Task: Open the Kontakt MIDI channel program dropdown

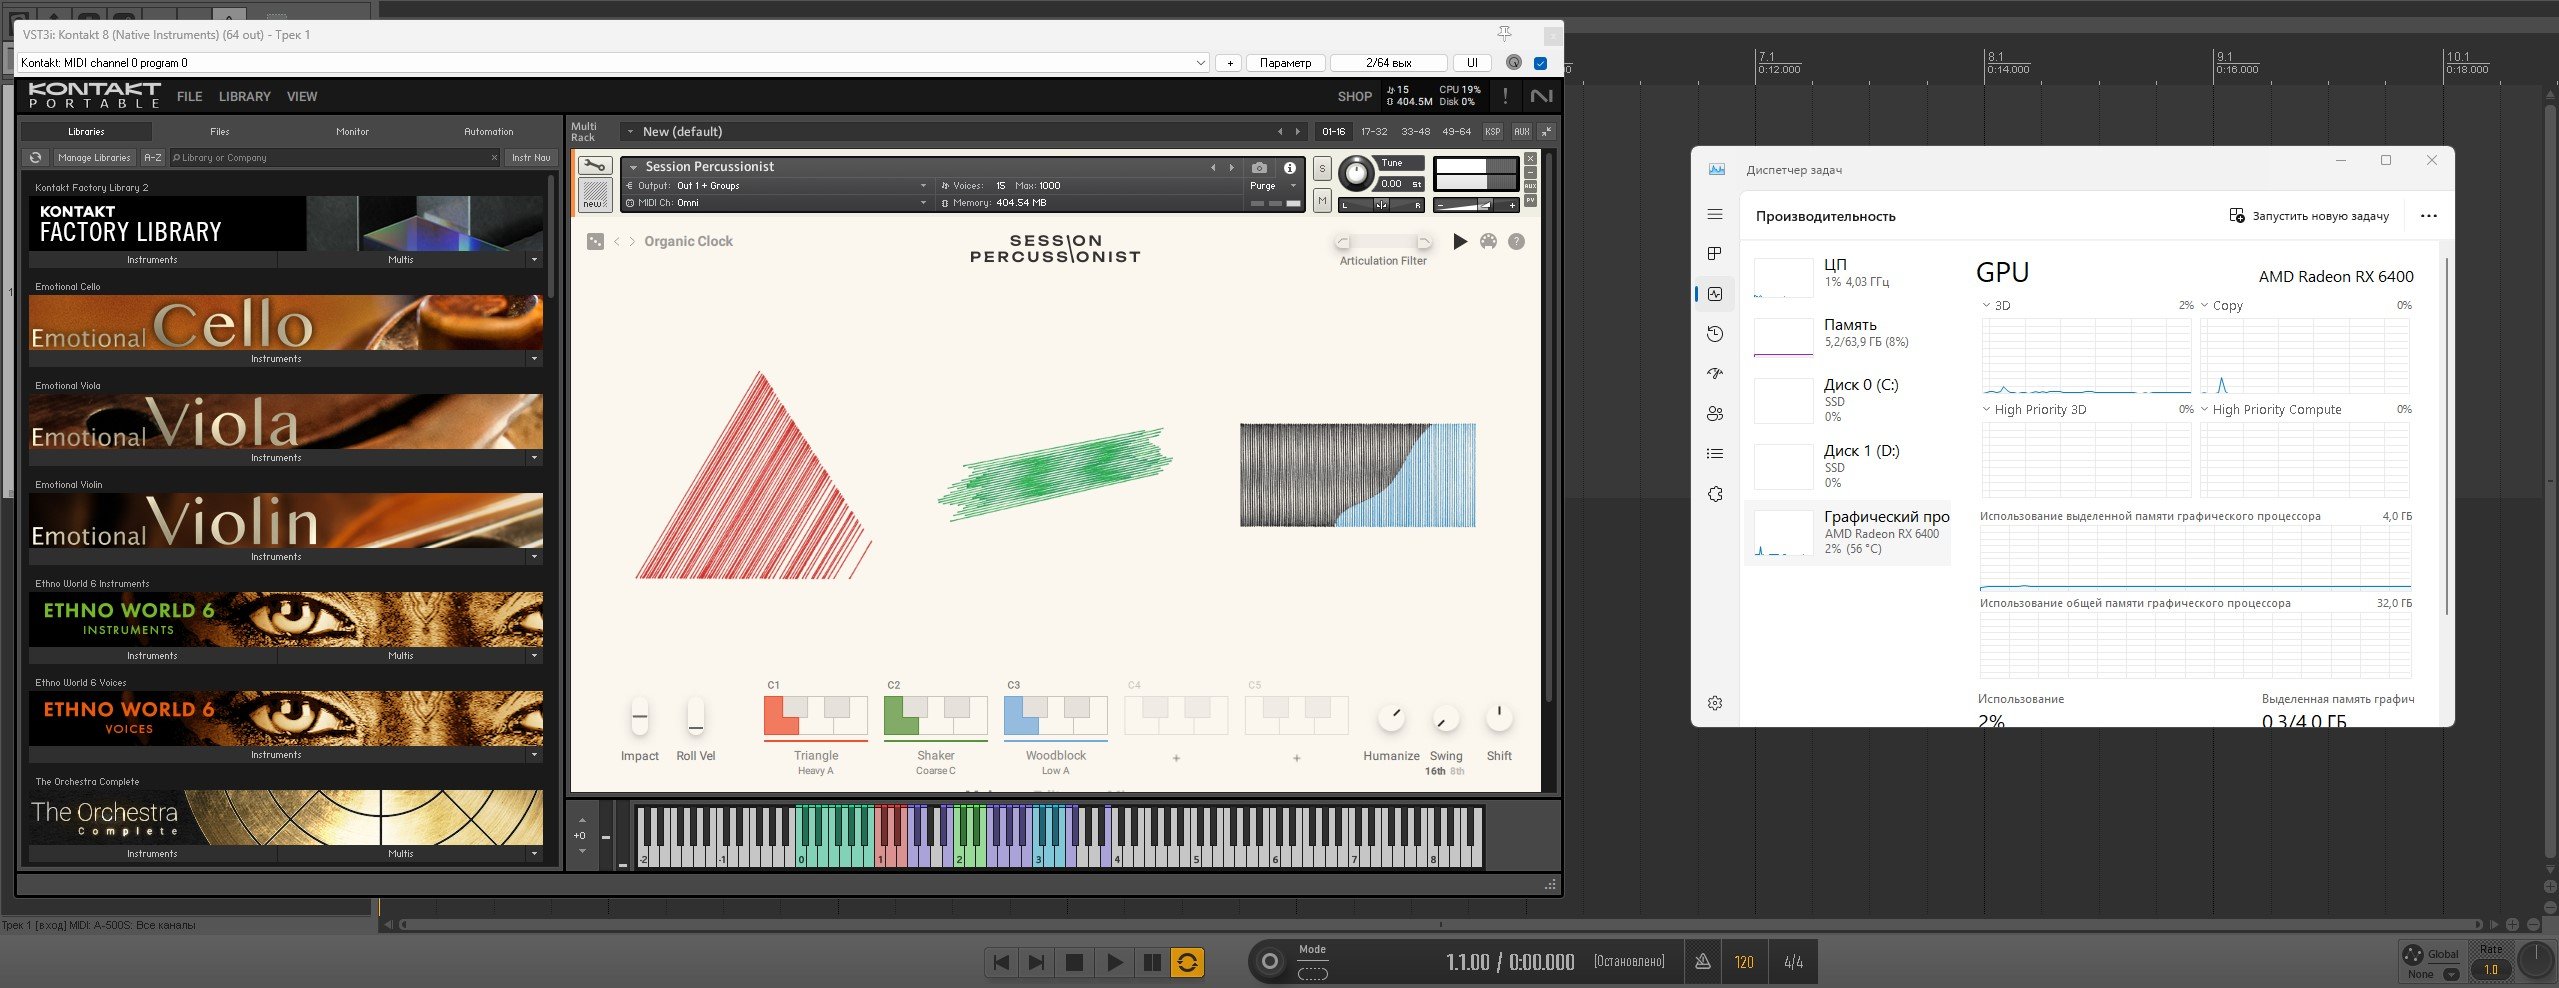Action: coord(612,62)
